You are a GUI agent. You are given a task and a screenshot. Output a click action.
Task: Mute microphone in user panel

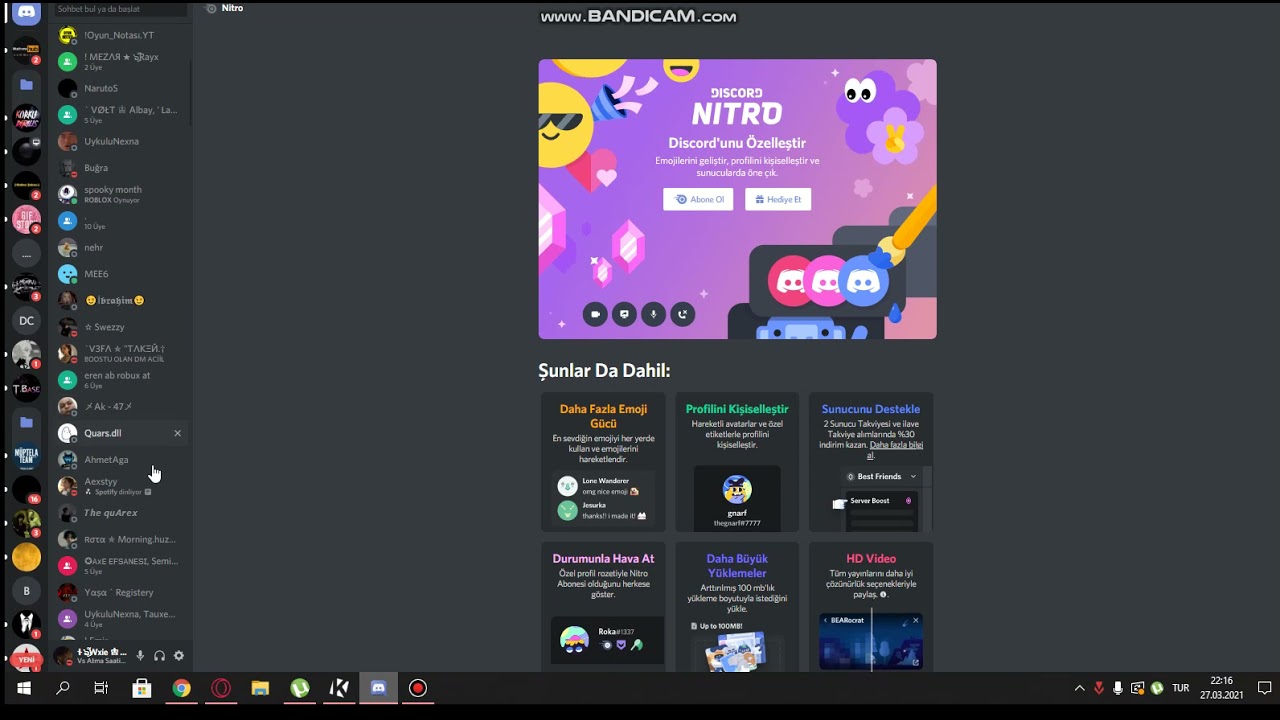pyautogui.click(x=140, y=656)
